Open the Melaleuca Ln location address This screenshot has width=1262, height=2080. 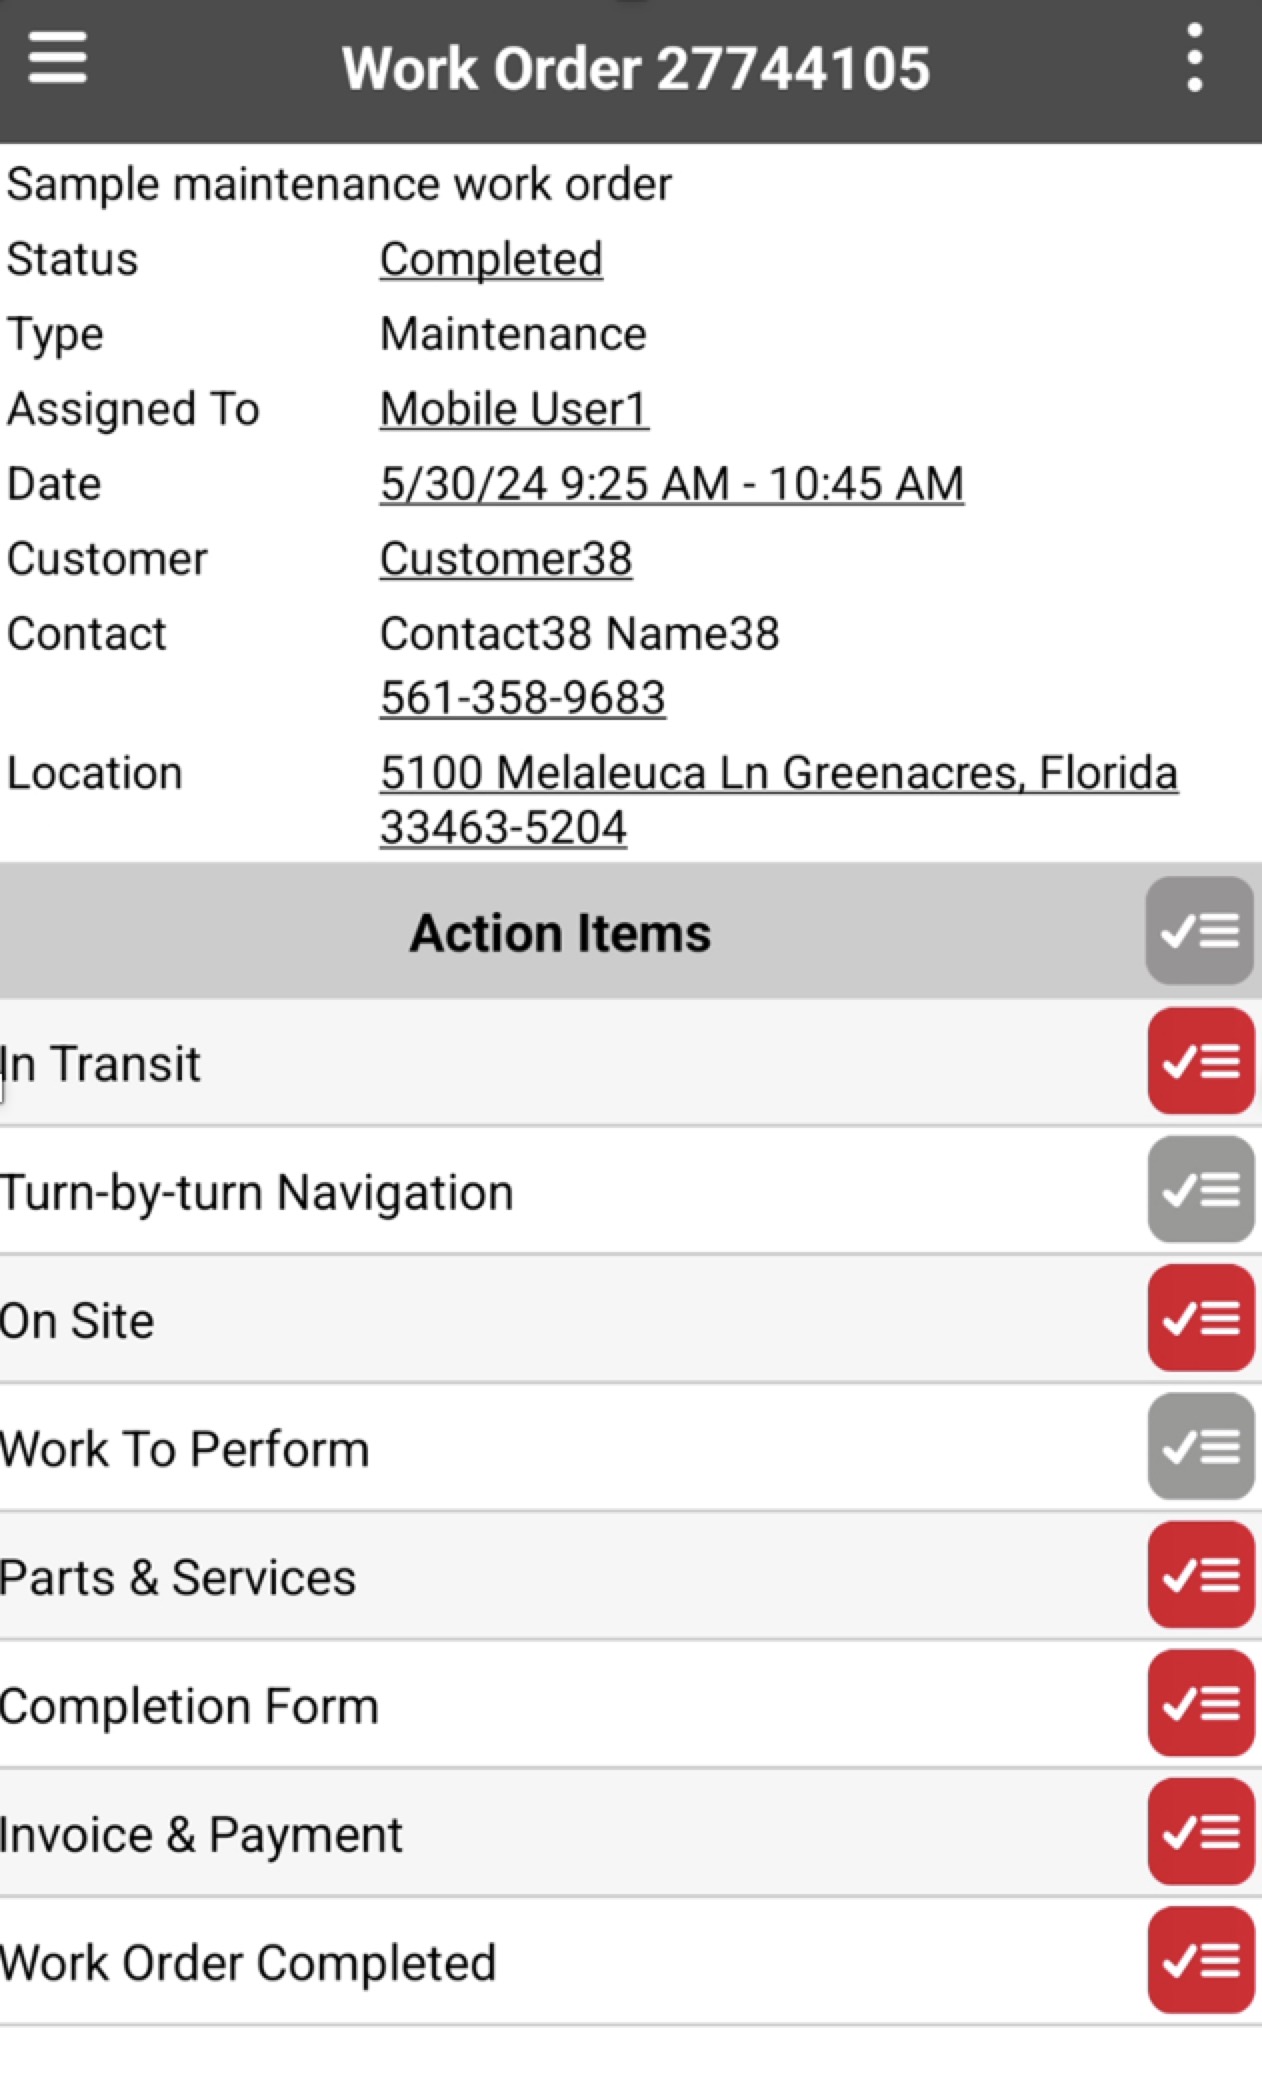click(x=778, y=799)
